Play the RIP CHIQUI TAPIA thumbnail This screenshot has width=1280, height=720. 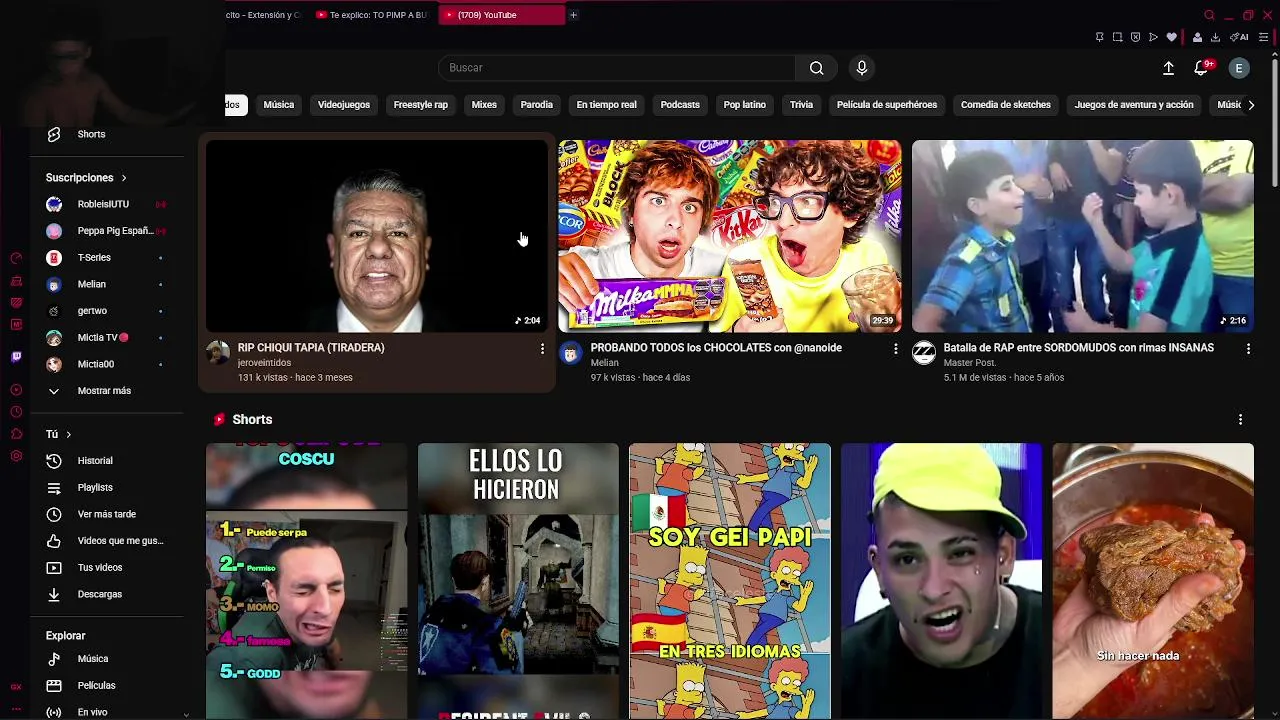(x=377, y=236)
